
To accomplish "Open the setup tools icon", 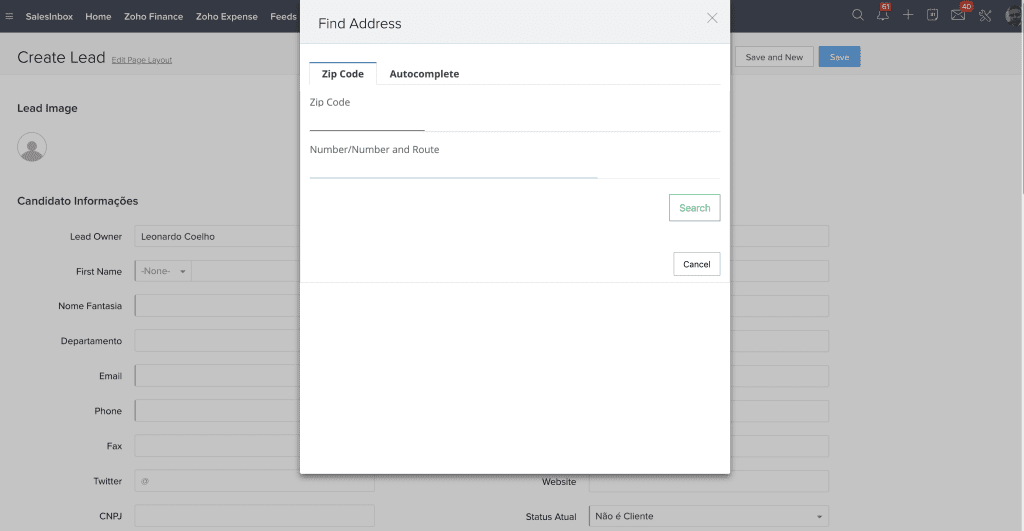I will 985,15.
